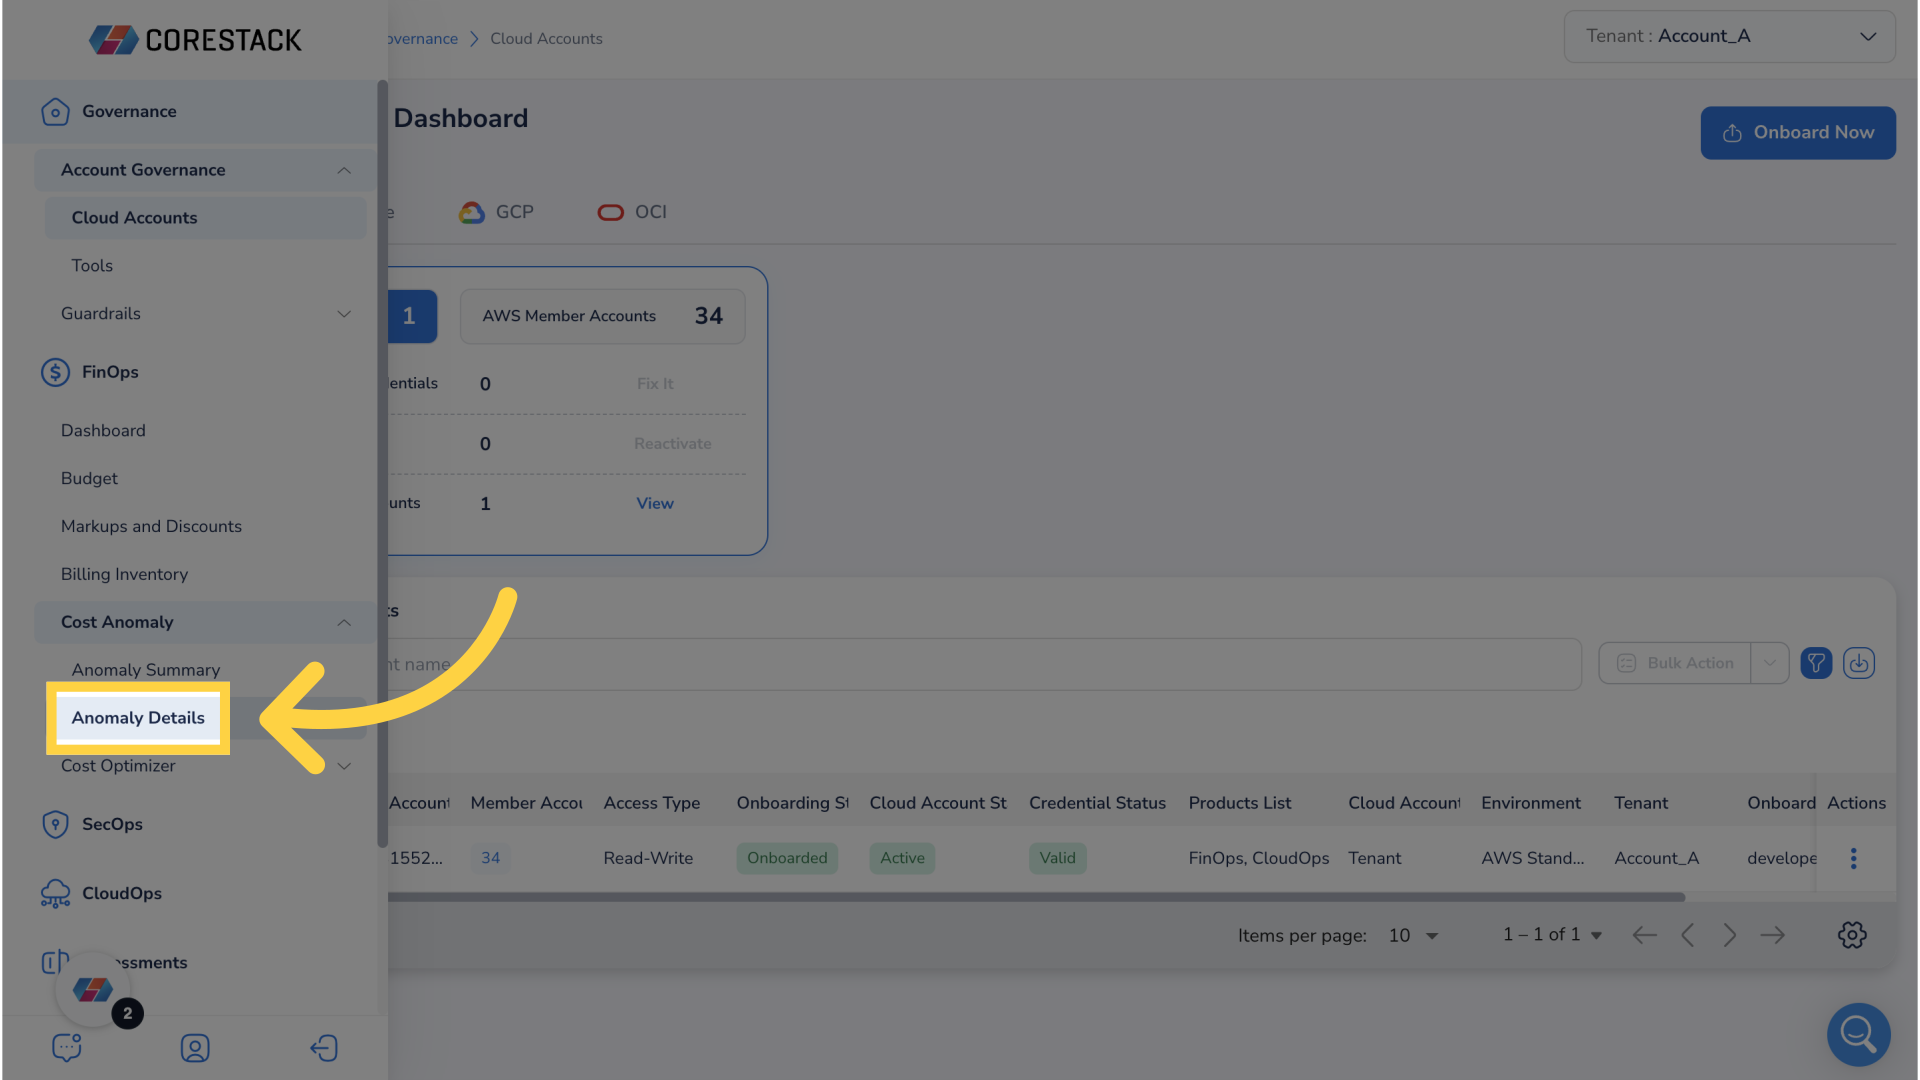Open the Tenant Account_A dropdown
Viewport: 1920px width, 1080px height.
coord(1729,36)
